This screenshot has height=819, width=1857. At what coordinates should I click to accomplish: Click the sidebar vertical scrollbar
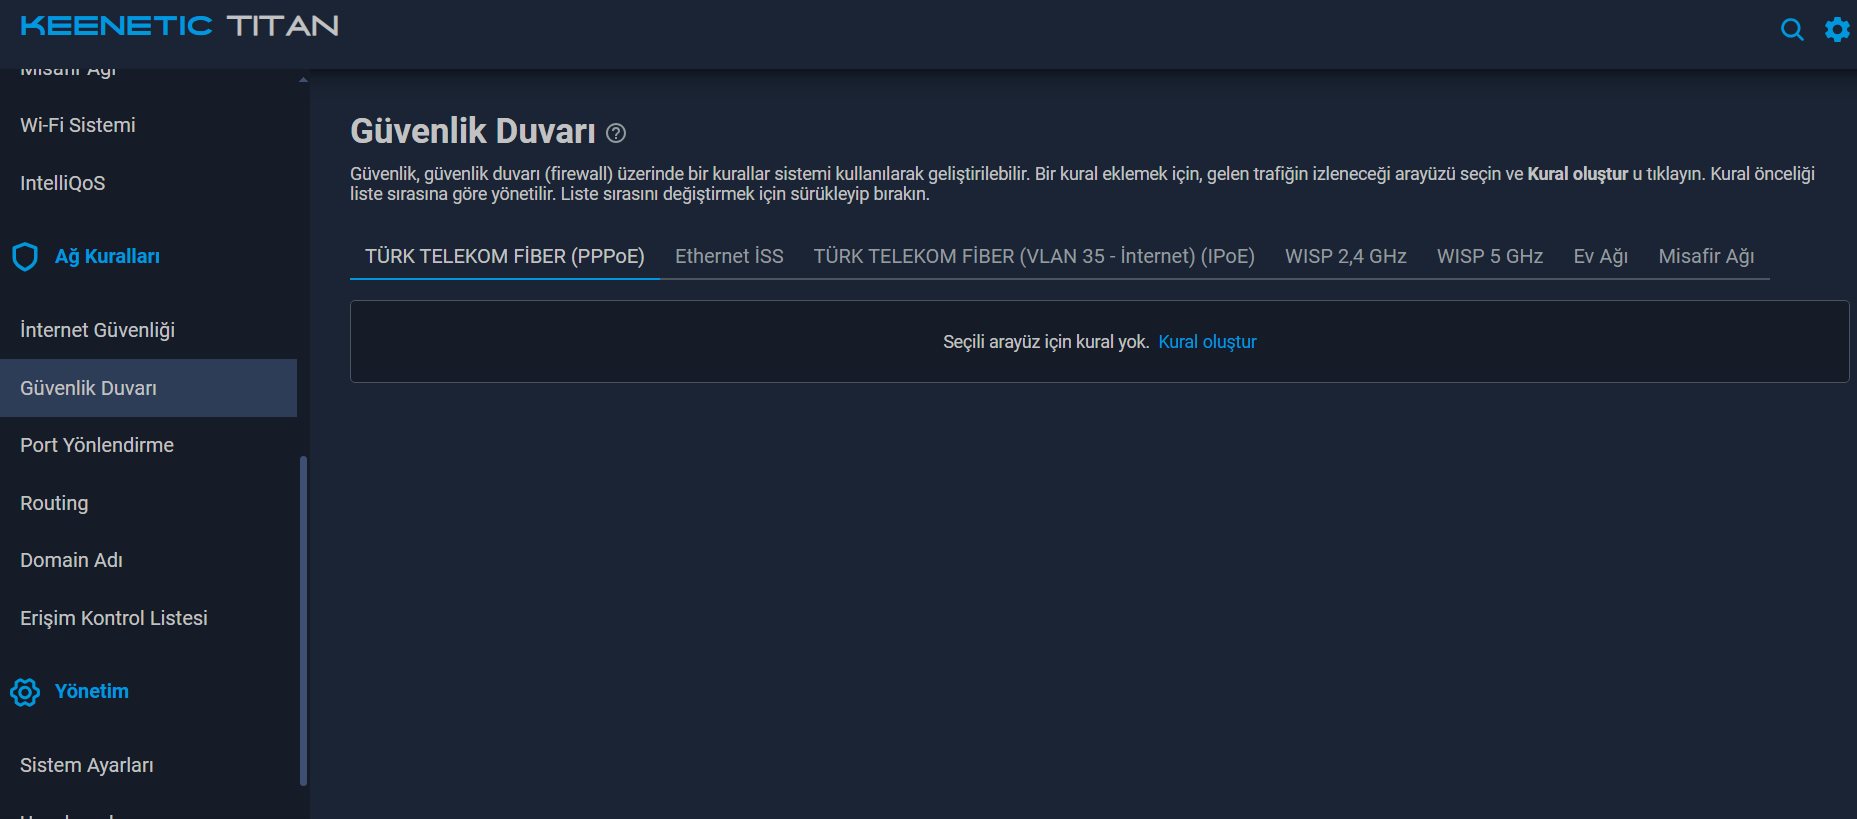click(x=303, y=620)
